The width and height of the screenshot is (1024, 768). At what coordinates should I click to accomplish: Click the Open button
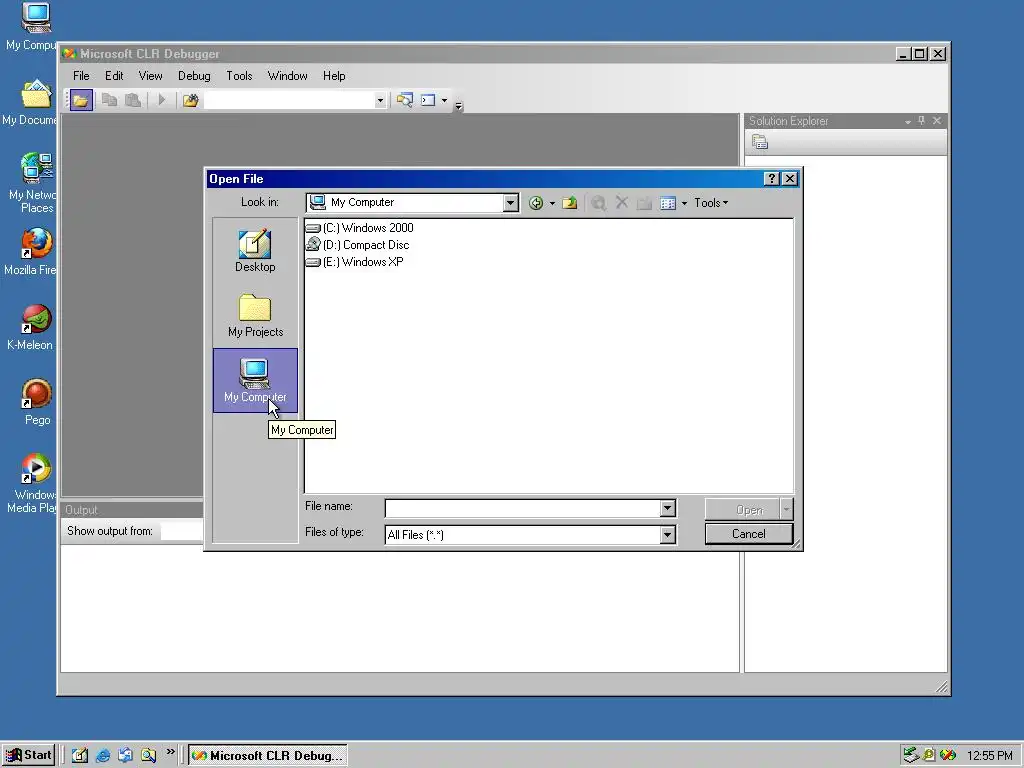742,509
